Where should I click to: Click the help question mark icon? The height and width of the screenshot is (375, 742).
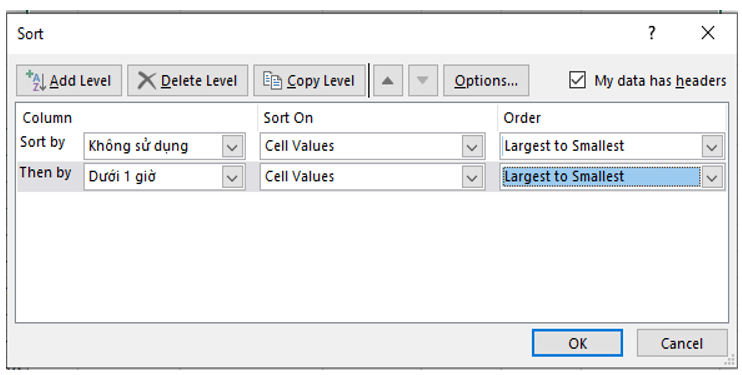pos(652,33)
